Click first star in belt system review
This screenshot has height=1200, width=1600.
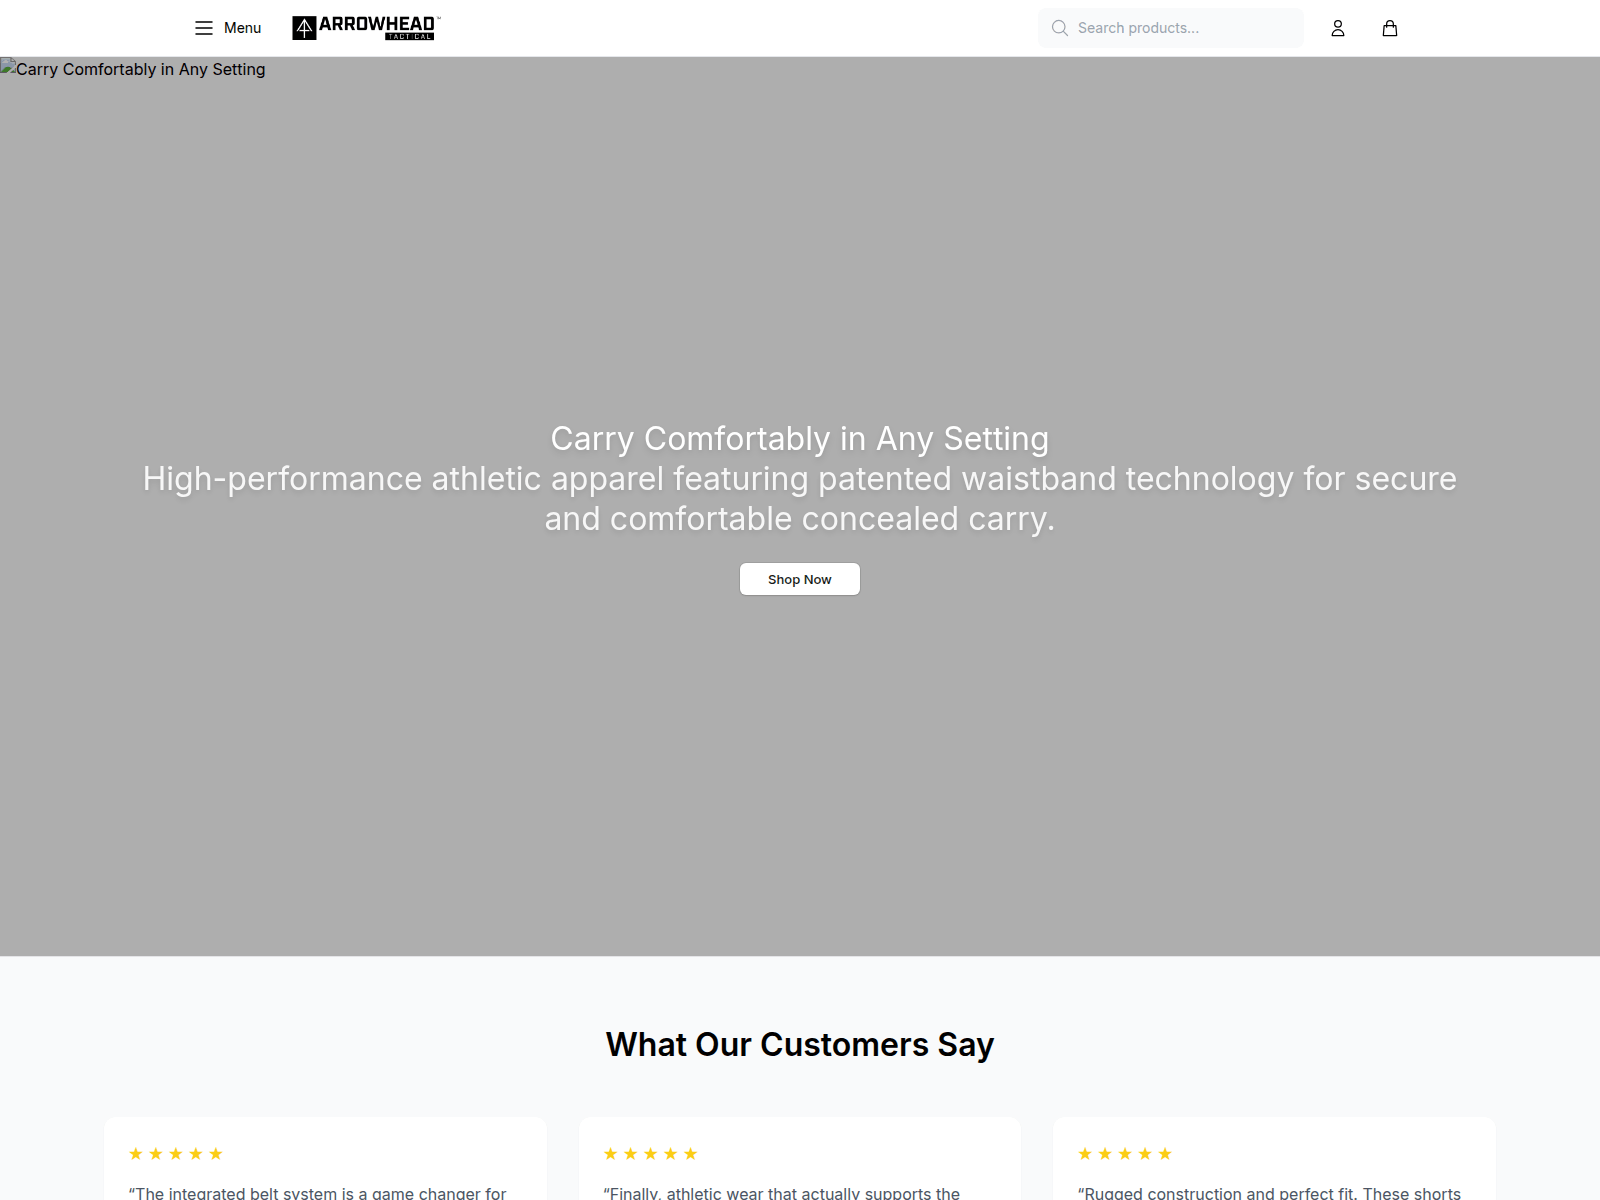coord(136,1154)
